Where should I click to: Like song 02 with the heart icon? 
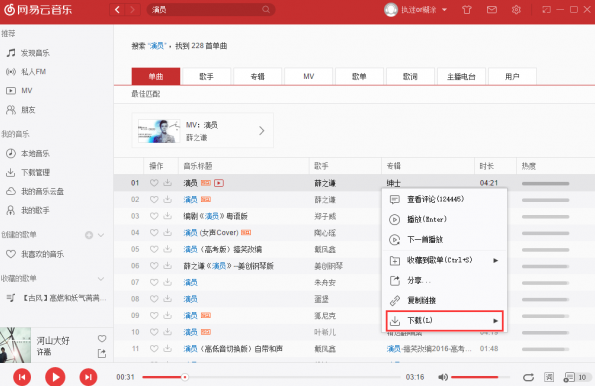[x=154, y=199]
